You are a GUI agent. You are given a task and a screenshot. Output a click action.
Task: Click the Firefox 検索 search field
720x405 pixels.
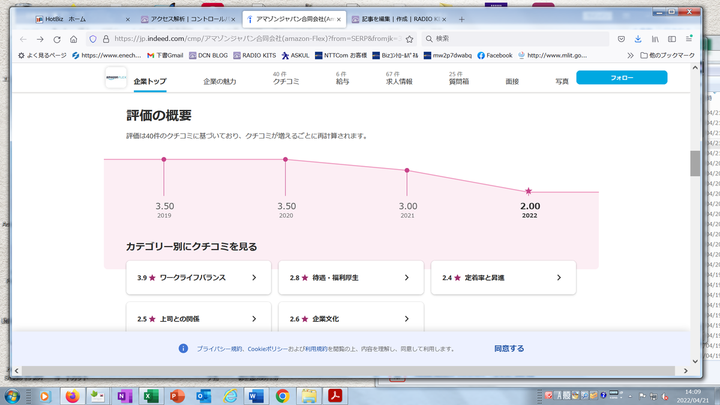coord(510,38)
